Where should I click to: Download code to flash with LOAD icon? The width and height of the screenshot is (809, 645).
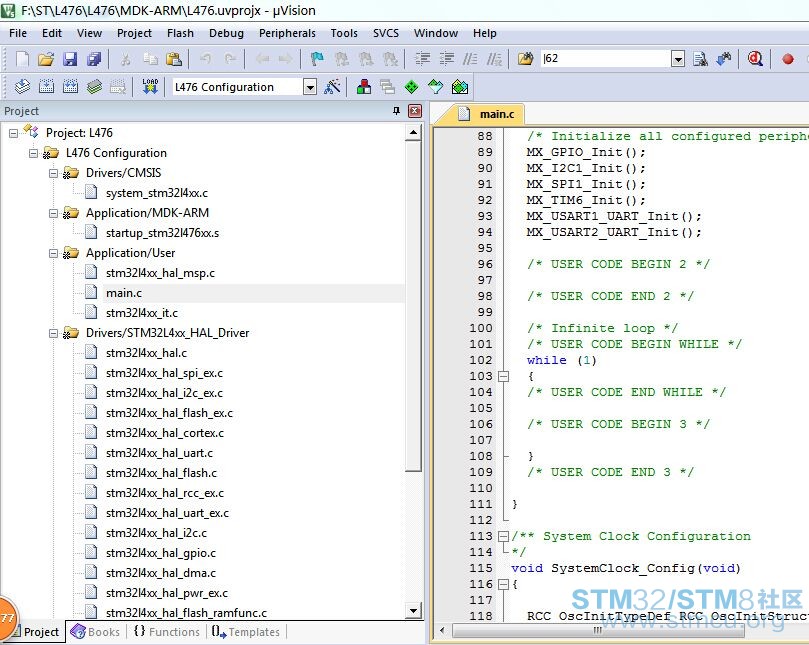[150, 87]
